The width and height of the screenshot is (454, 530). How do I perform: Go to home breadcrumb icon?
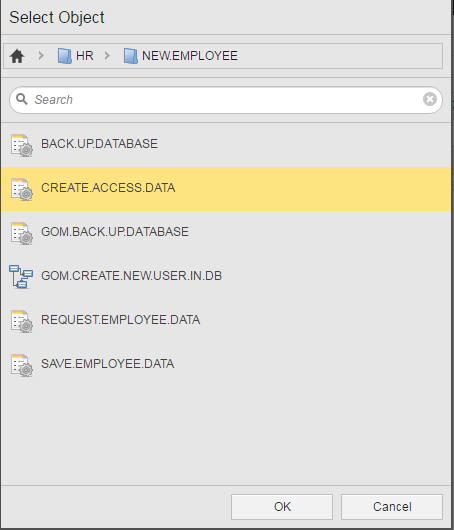tap(17, 56)
